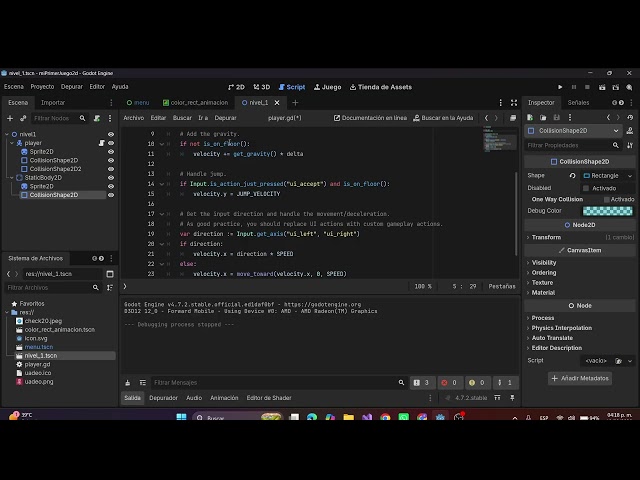Stop the running project
640x480 pixels.
pos(587,87)
